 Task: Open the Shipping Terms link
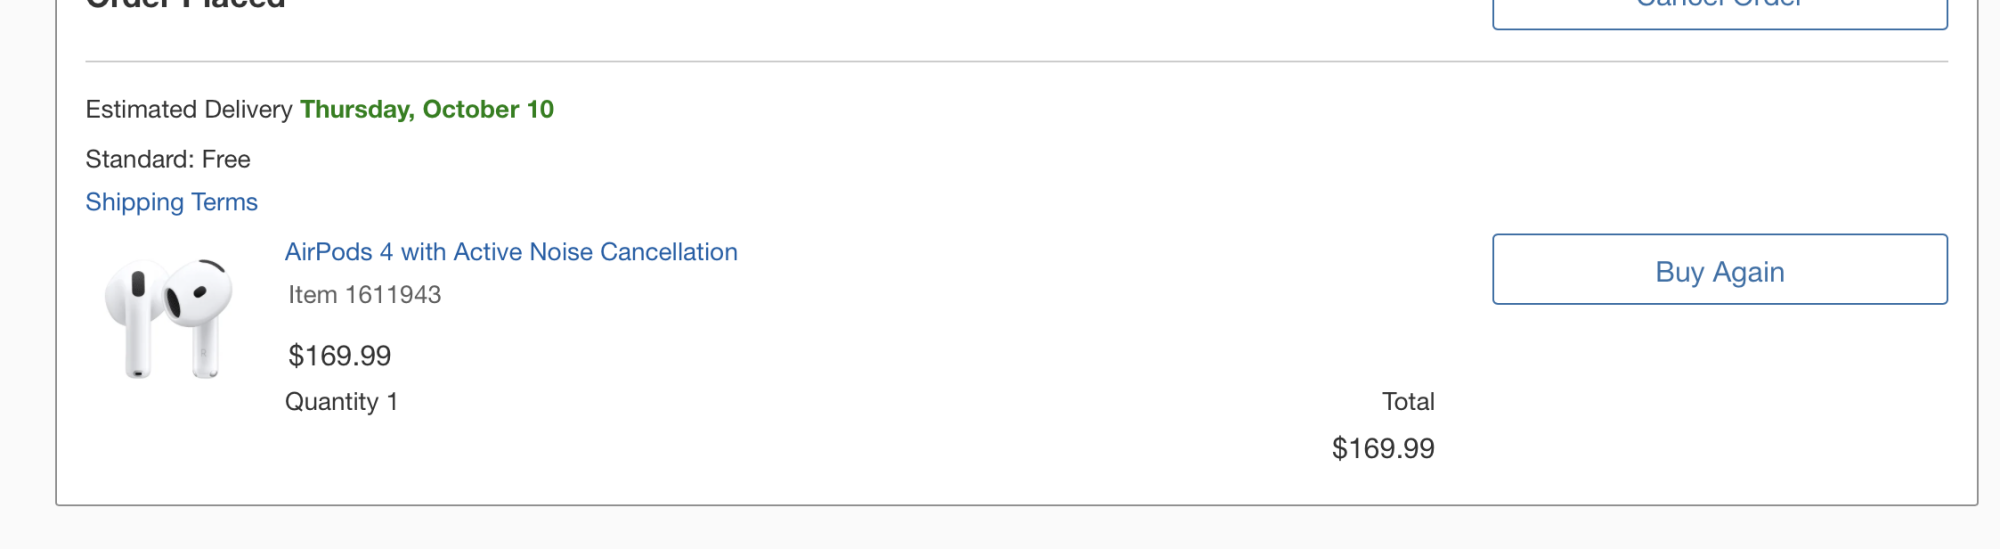pos(171,202)
